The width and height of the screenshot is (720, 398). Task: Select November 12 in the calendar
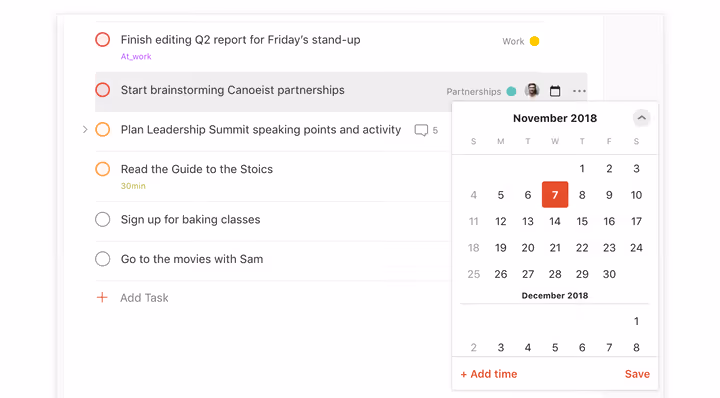[501, 221]
